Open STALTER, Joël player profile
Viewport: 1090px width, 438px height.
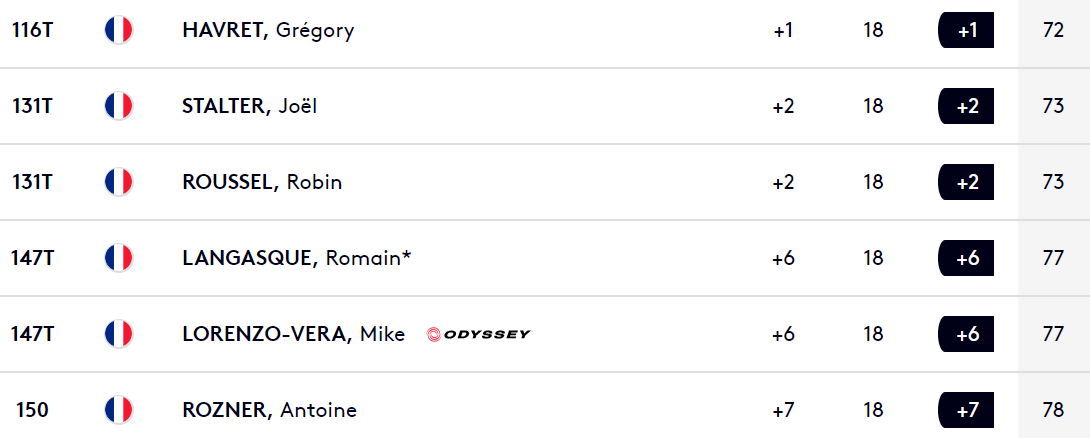pos(250,106)
